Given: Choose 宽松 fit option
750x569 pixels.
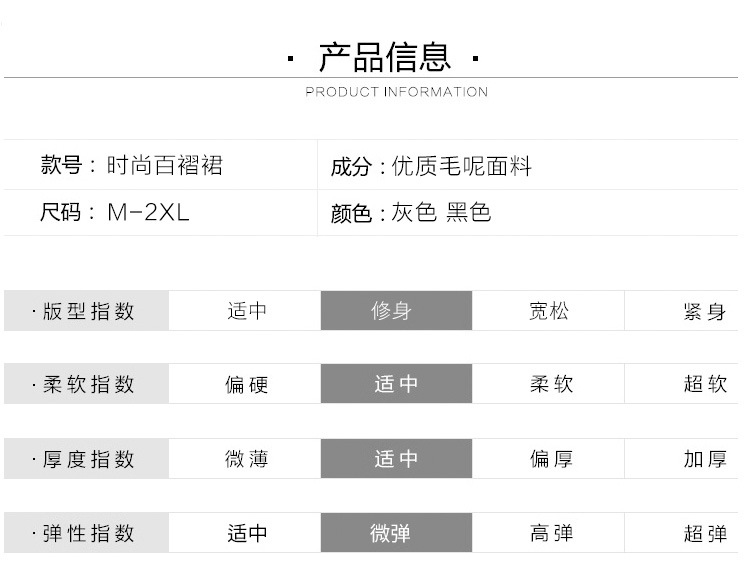Looking at the screenshot, I should point(549,311).
